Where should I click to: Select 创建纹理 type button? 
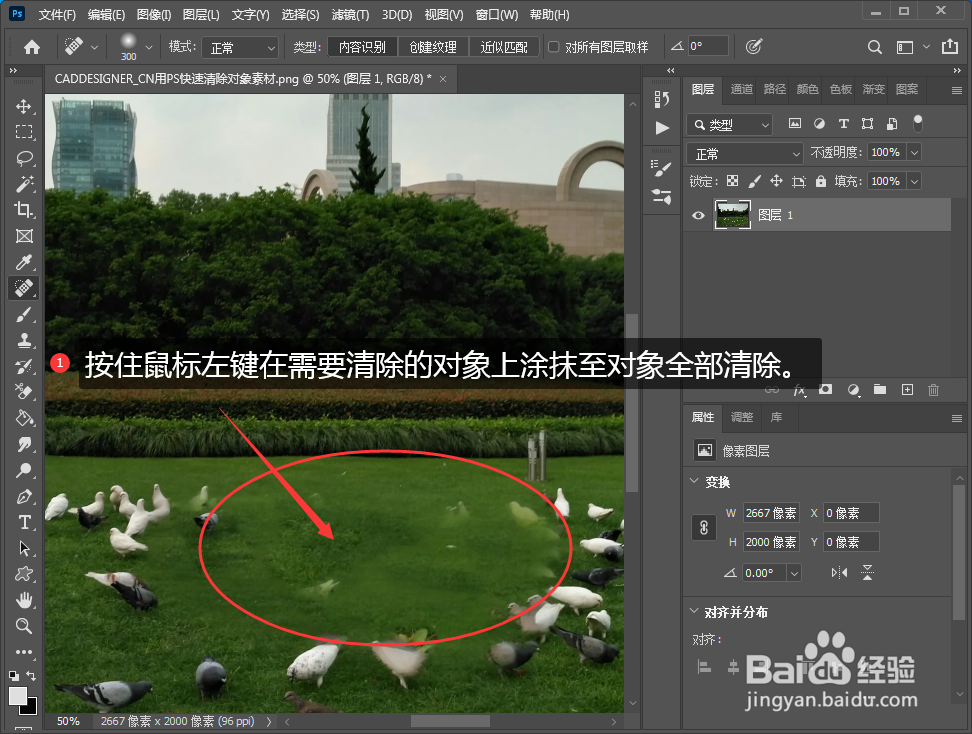point(433,47)
